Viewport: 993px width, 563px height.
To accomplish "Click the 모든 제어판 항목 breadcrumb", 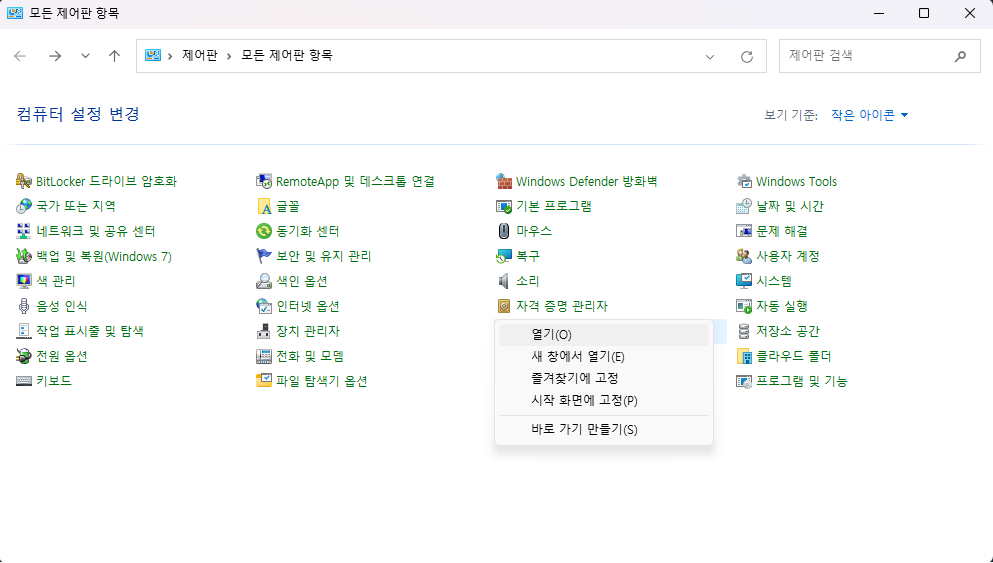I will pos(286,56).
